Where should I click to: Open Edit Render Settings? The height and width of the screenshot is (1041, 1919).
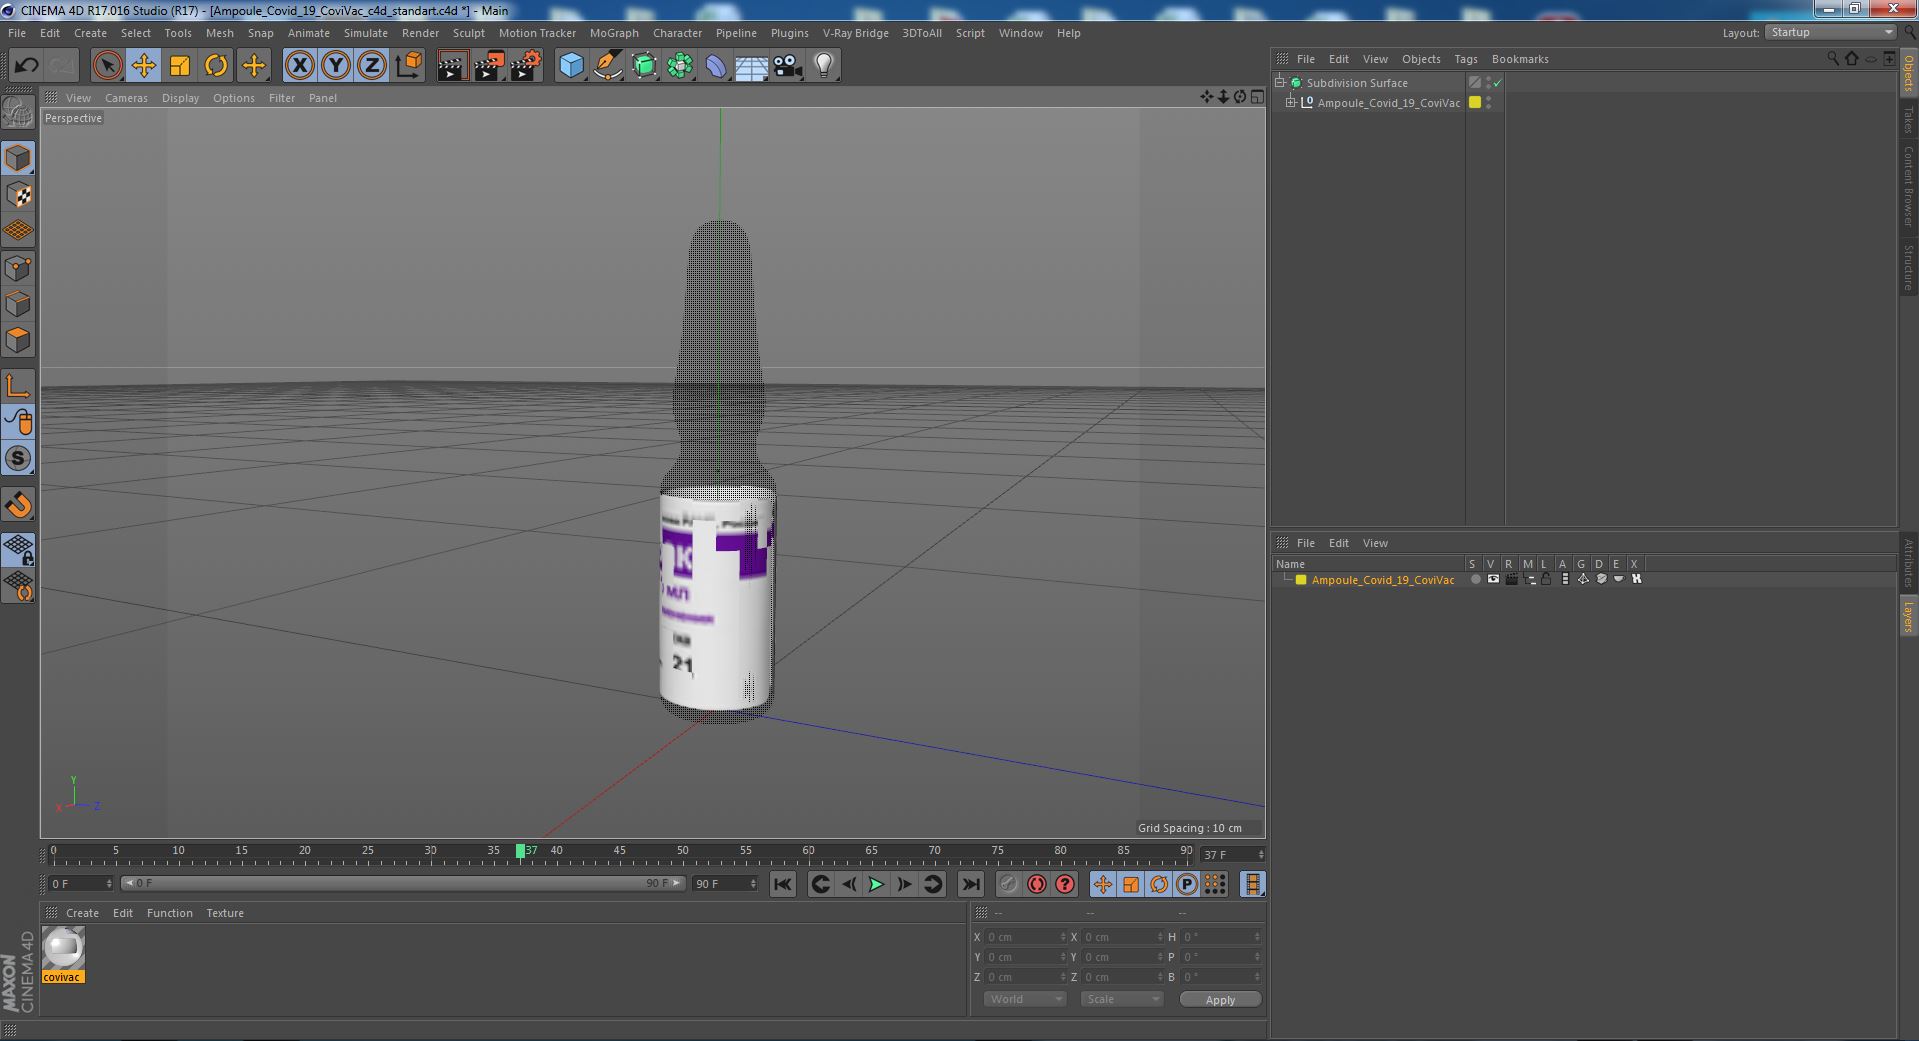(x=526, y=66)
